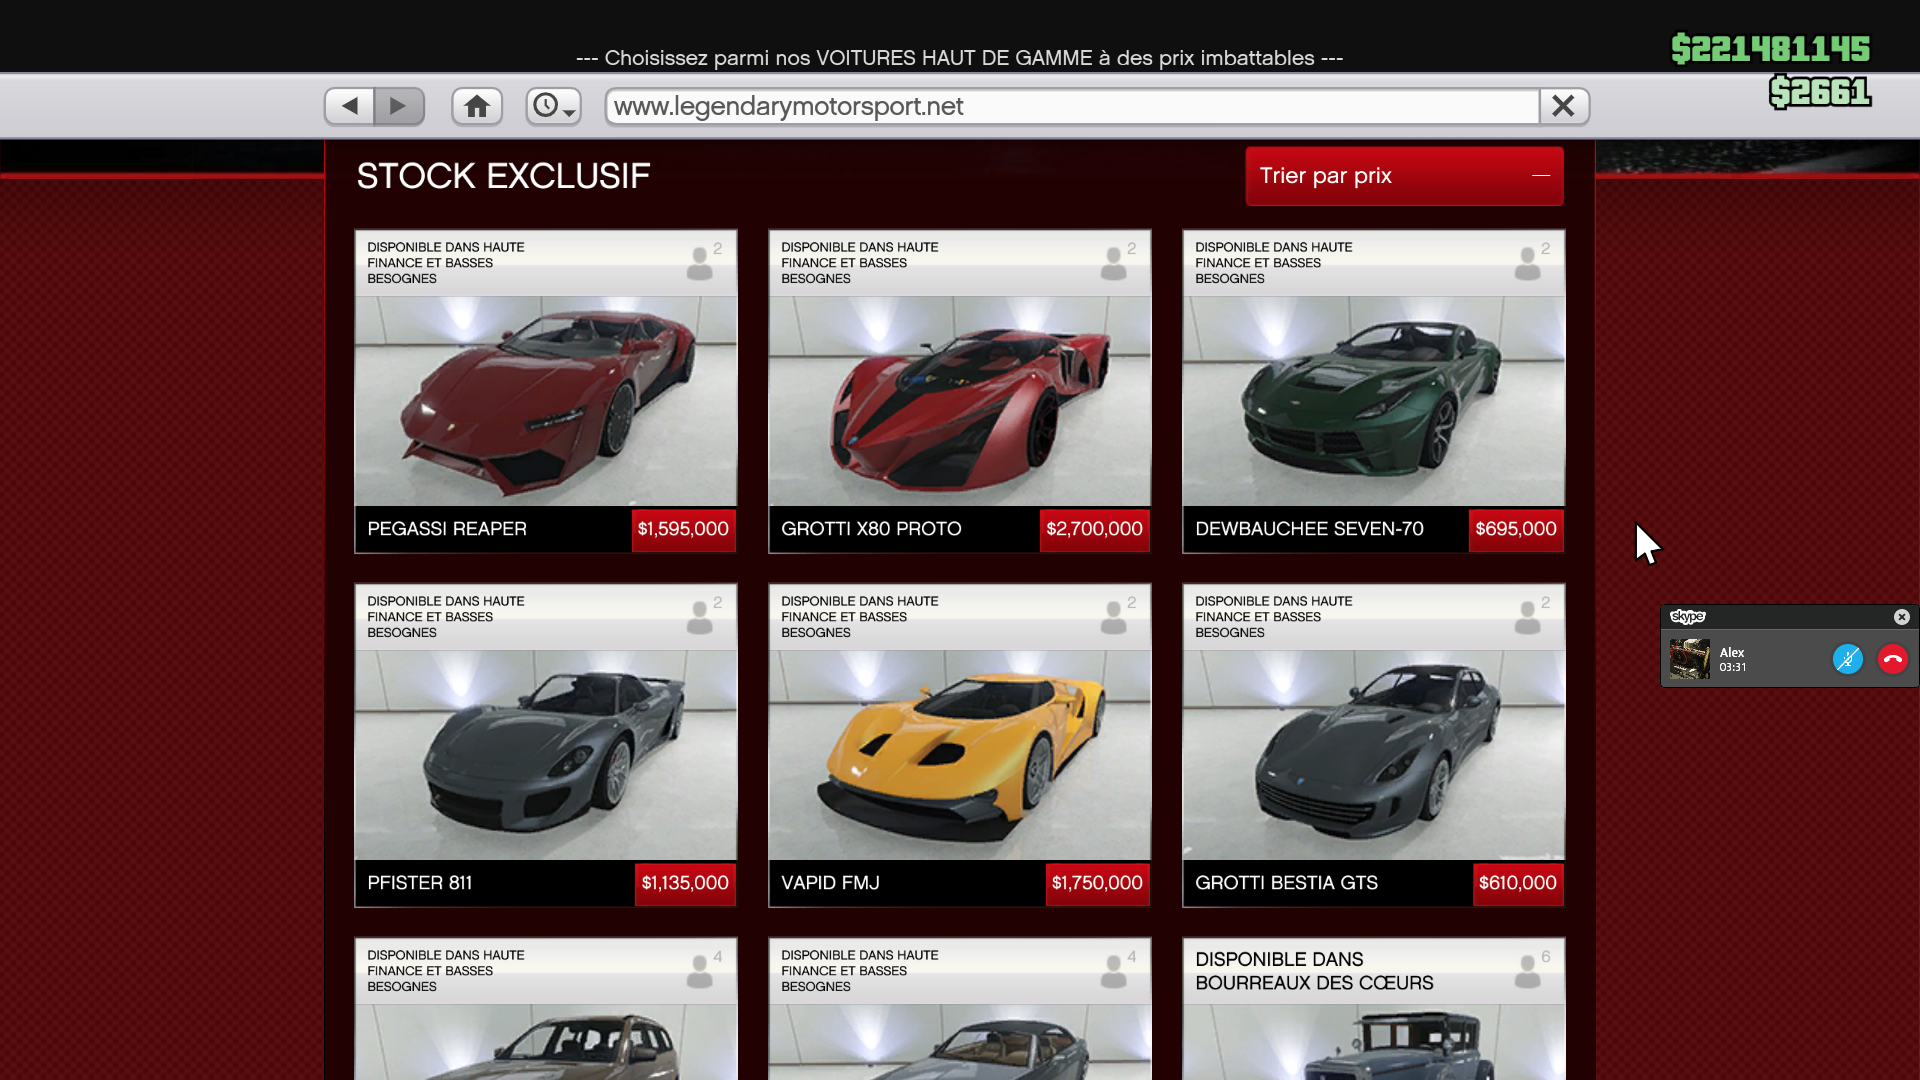The width and height of the screenshot is (1920, 1080).
Task: Click Alex's Skype avatar
Action: (1690, 660)
